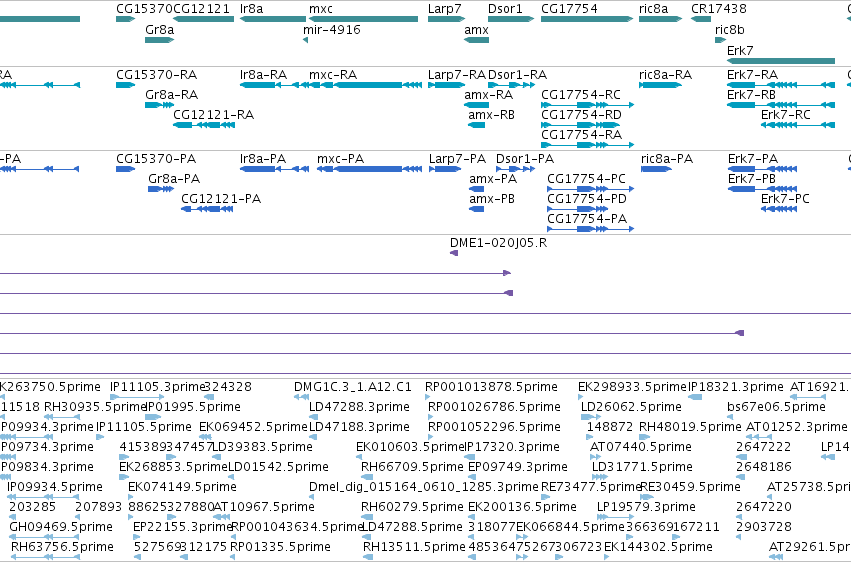Click the amx gene label
The image size is (851, 562).
point(477,29)
